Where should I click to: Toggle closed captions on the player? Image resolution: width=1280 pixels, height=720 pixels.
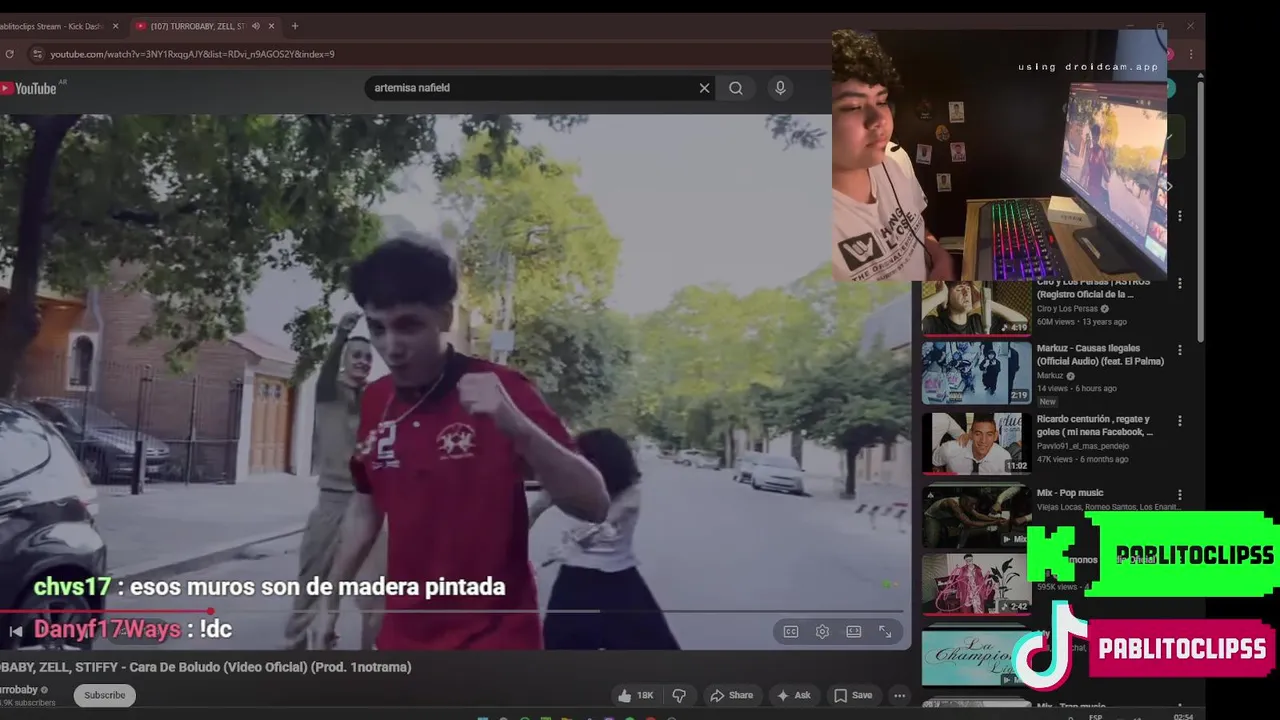click(791, 632)
